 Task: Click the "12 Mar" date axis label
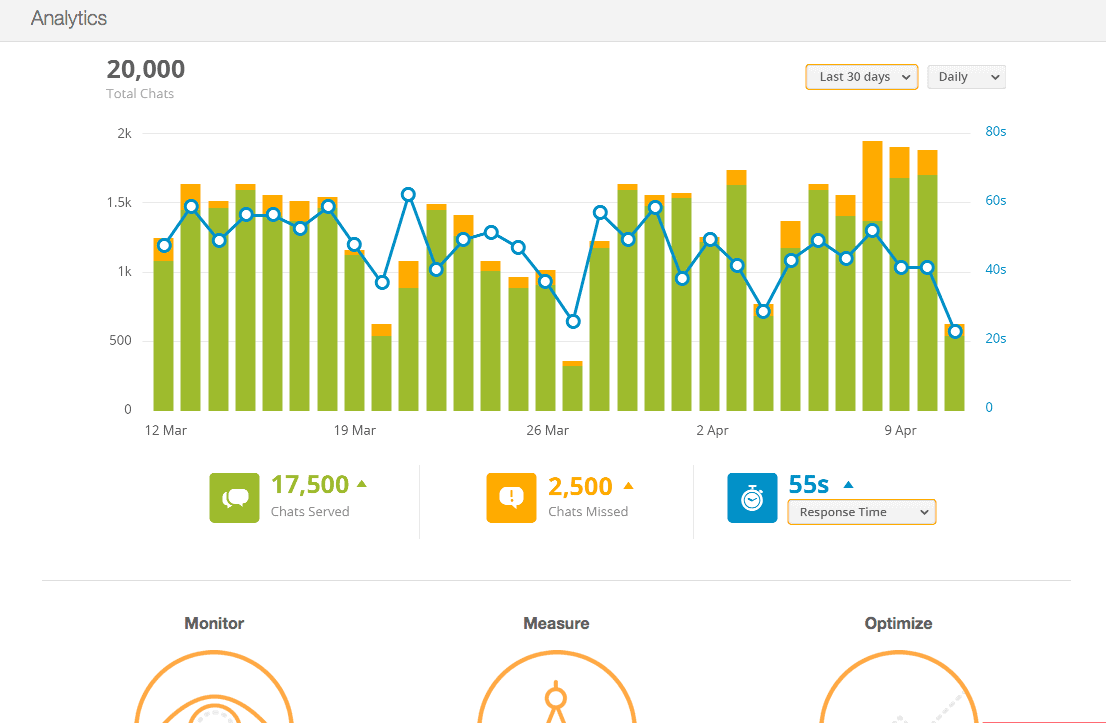166,430
